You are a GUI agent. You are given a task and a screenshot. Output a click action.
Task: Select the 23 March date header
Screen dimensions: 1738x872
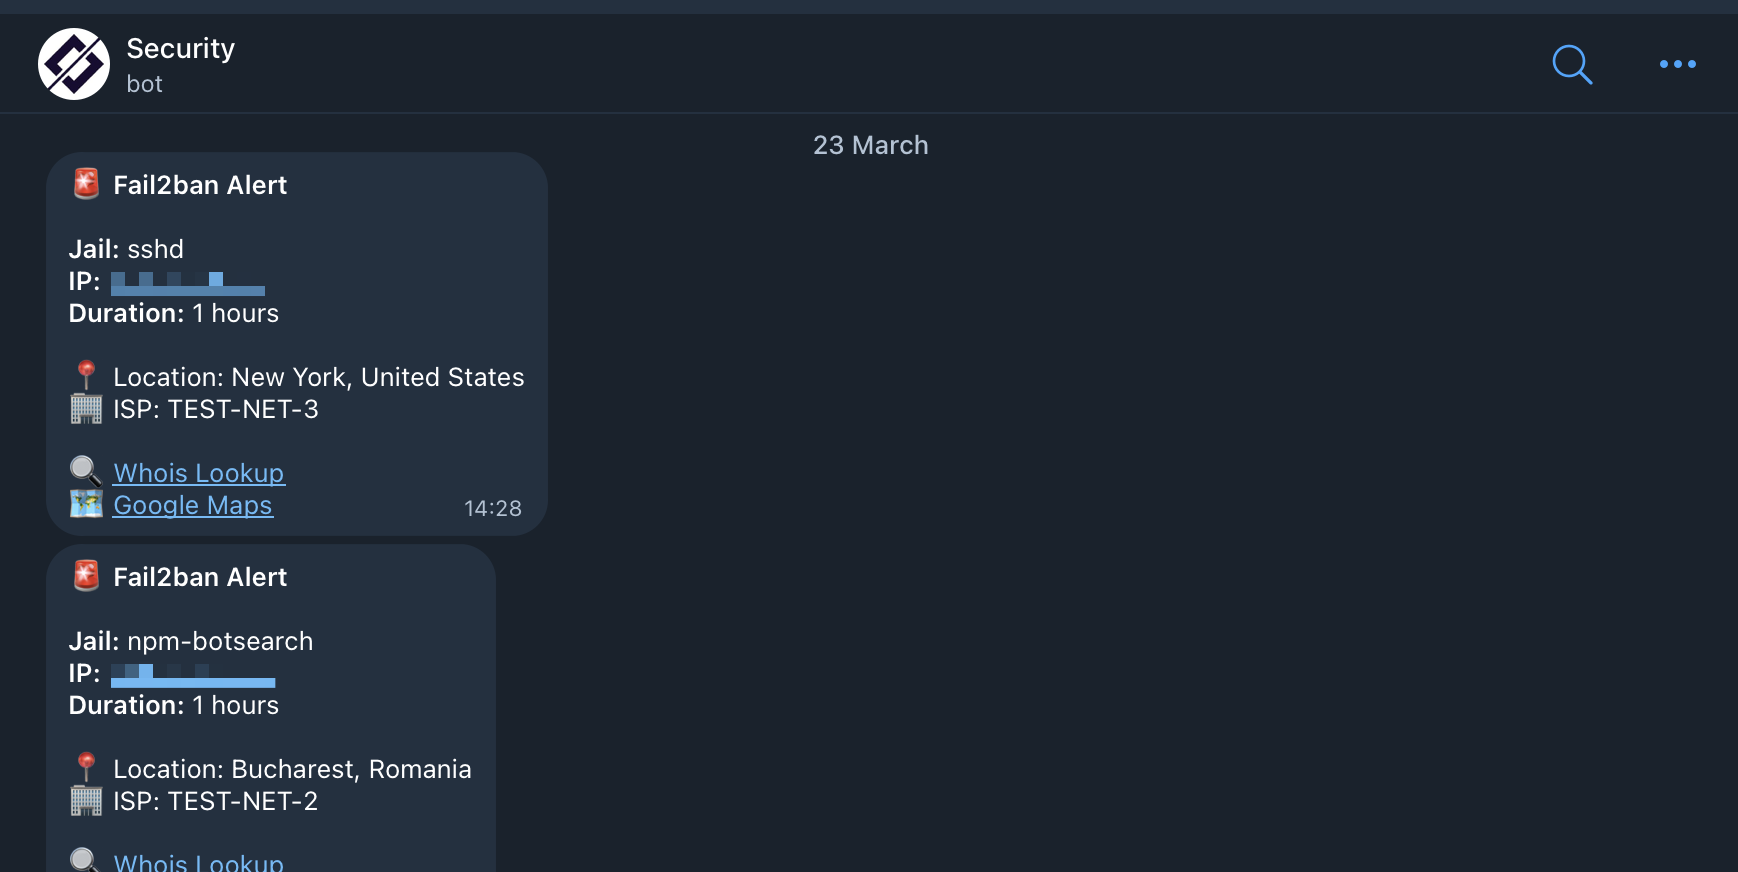870,144
